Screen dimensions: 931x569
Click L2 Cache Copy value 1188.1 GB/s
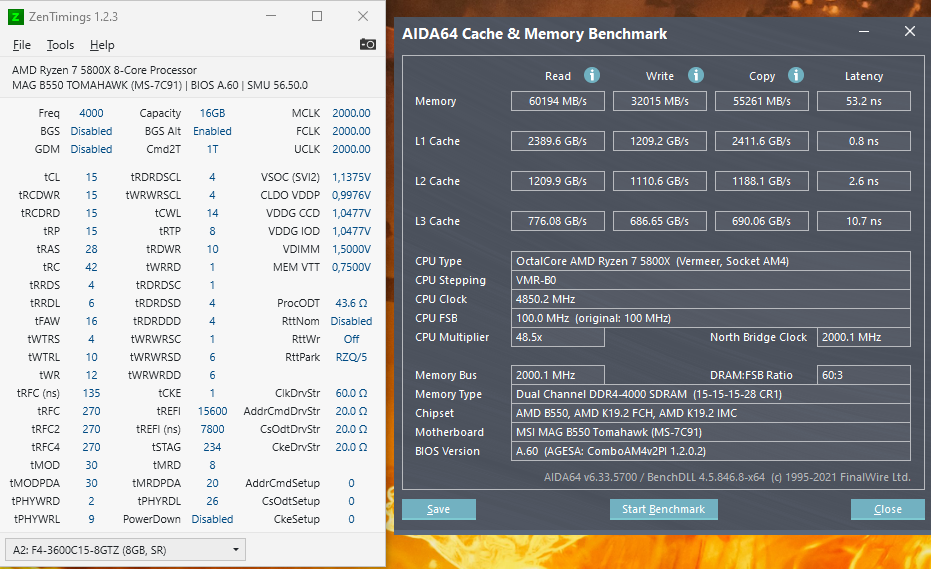[x=762, y=181]
